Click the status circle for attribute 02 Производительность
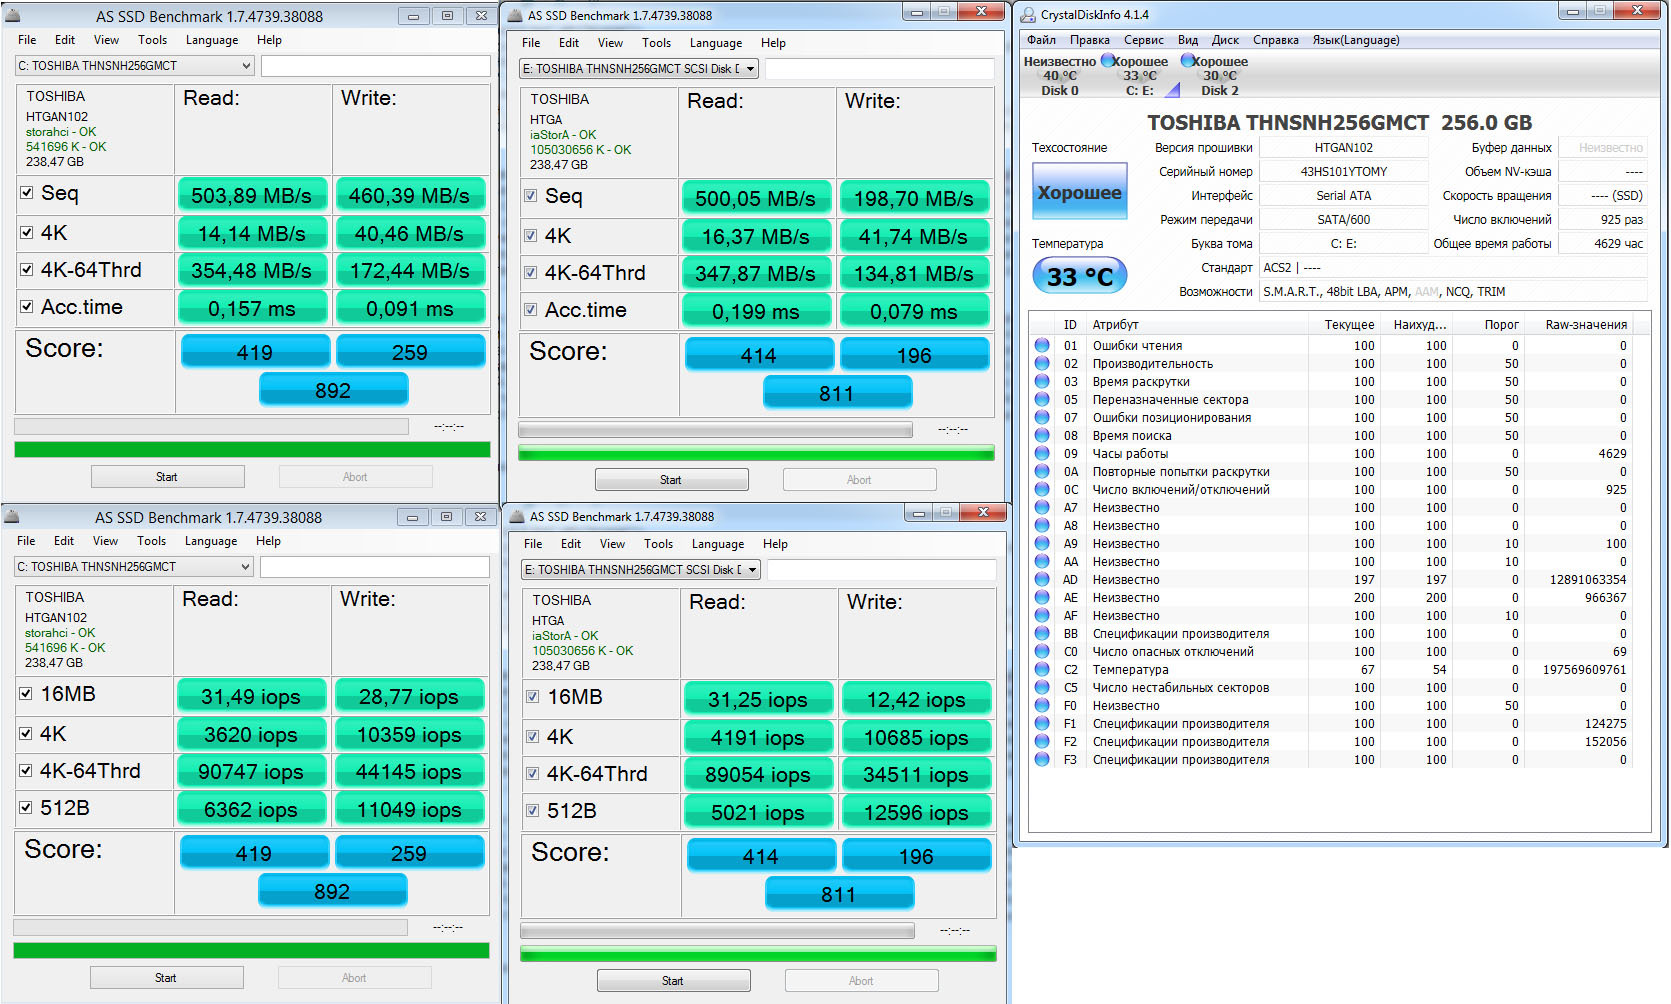 (1042, 363)
